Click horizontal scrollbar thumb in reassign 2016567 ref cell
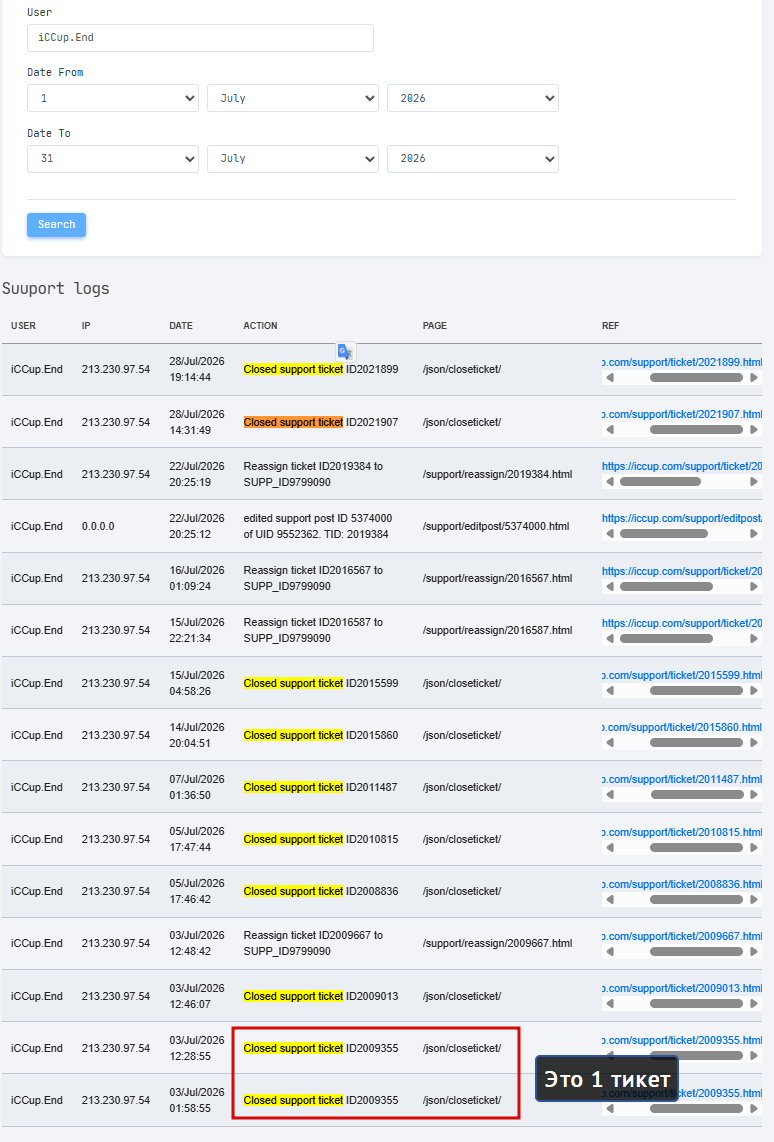 666,586
